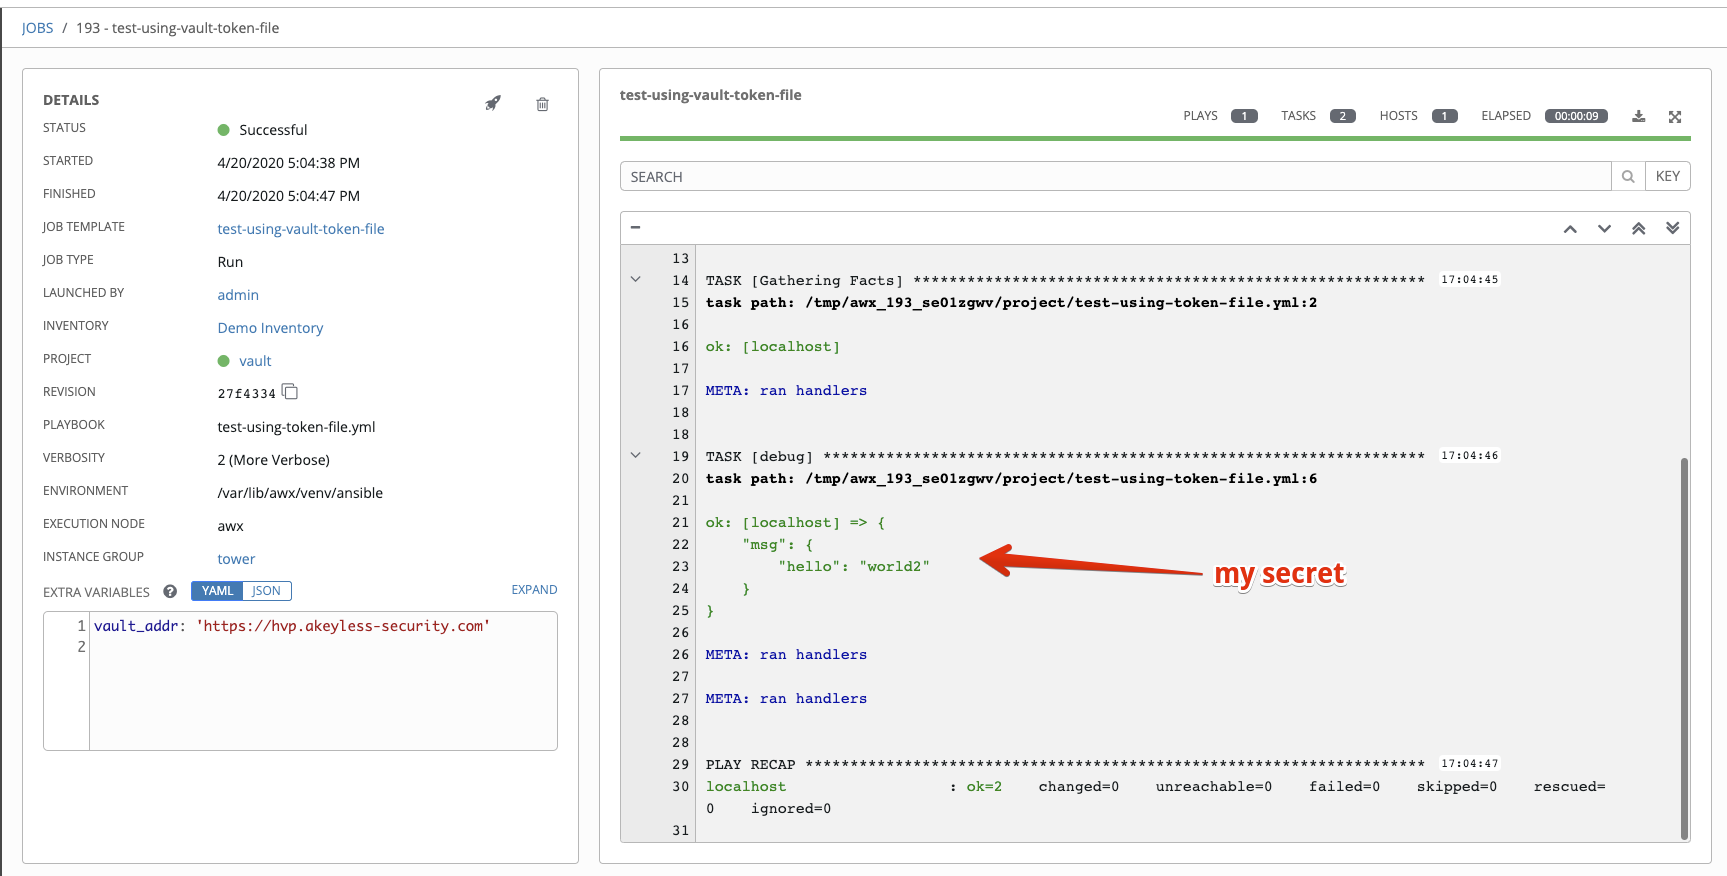Click the KEY button
Viewport: 1727px width, 876px height.
[x=1667, y=177]
